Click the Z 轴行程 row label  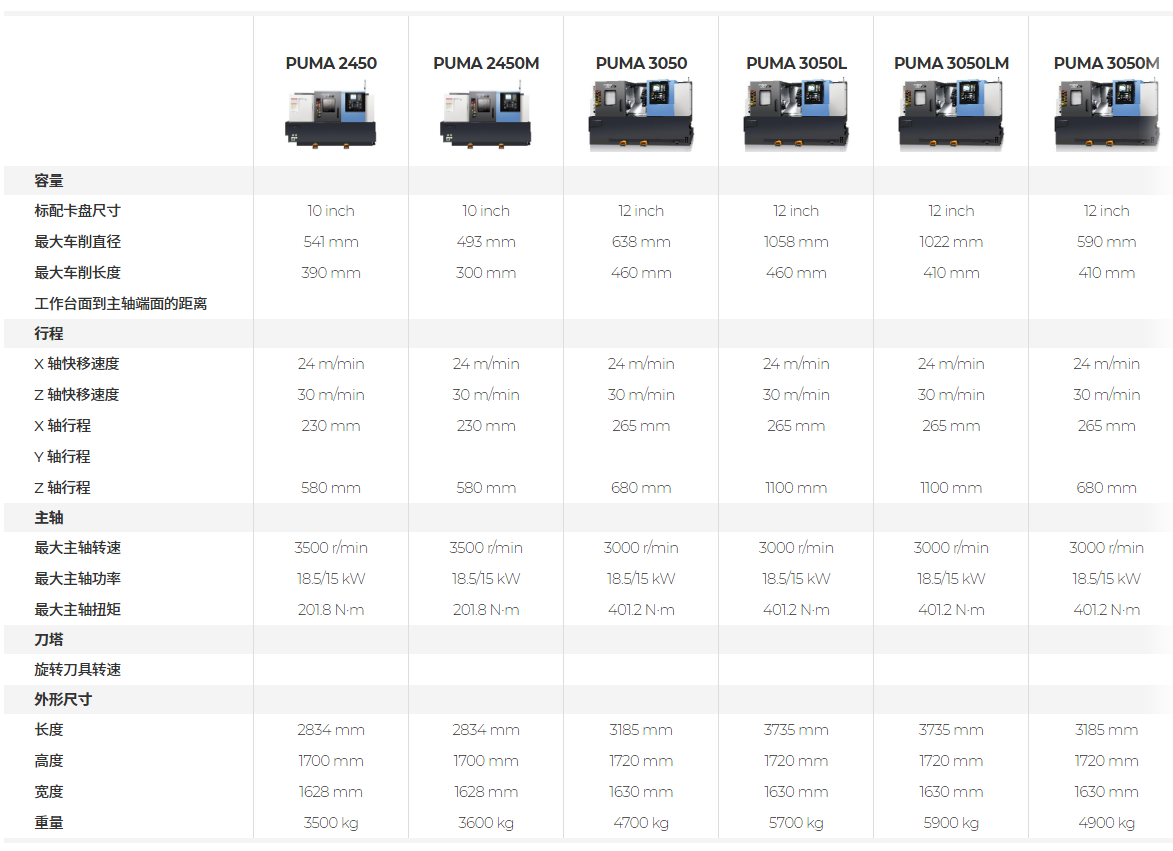click(62, 488)
